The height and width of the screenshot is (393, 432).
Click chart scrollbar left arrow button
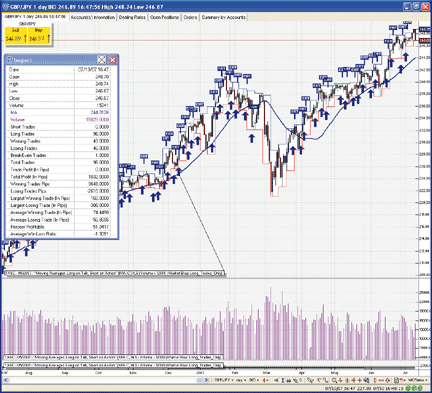[x=5, y=380]
